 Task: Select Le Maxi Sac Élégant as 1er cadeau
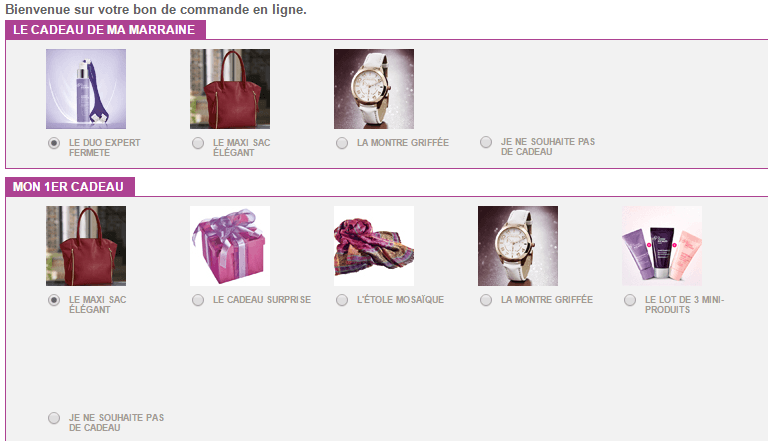pyautogui.click(x=54, y=300)
